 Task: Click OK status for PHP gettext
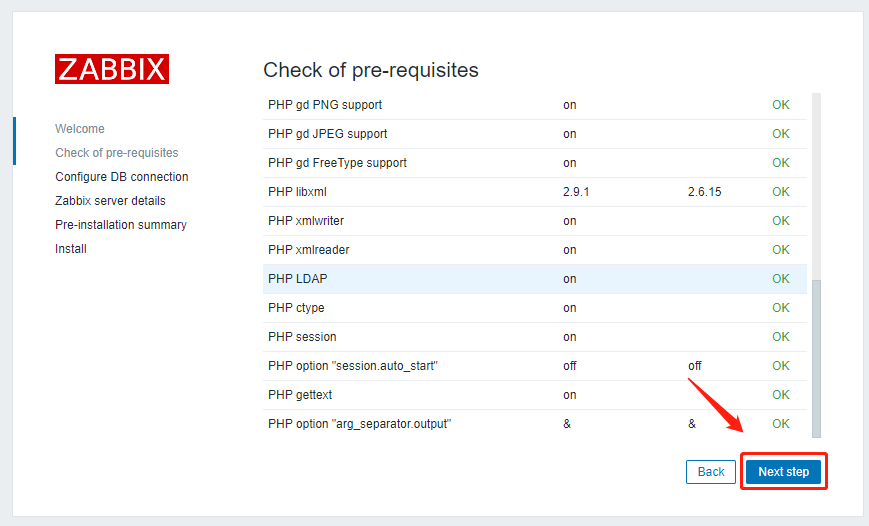point(780,395)
